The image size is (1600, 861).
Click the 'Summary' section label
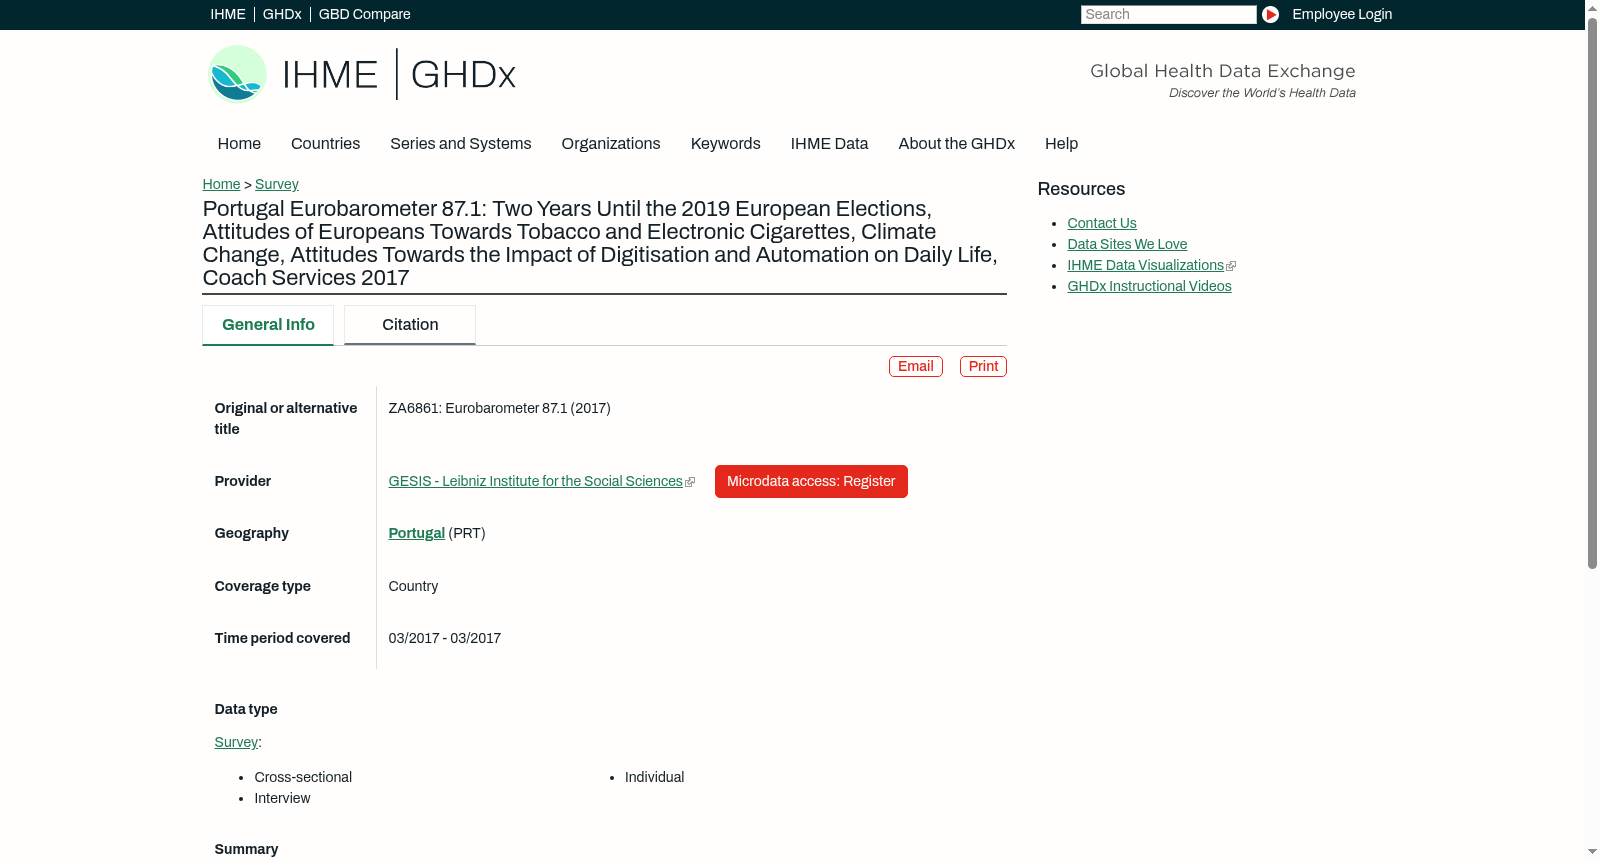(x=246, y=849)
